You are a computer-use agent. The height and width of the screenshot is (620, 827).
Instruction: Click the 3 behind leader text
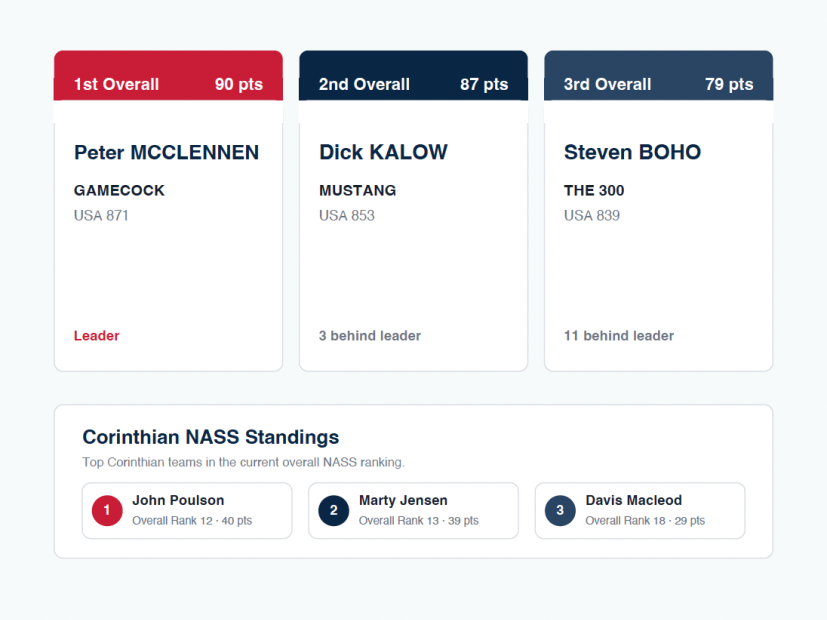tap(370, 336)
